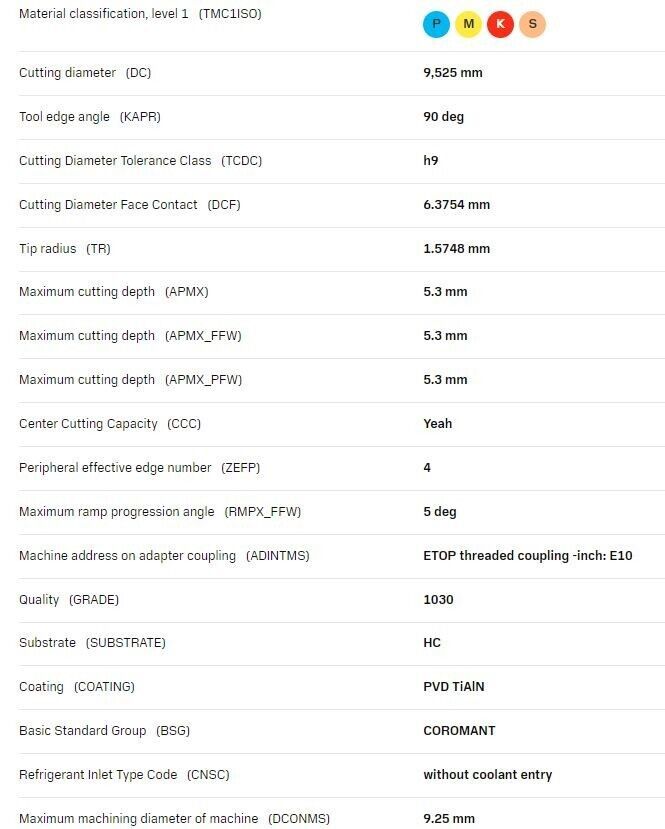Select the without coolant entry value

point(487,775)
